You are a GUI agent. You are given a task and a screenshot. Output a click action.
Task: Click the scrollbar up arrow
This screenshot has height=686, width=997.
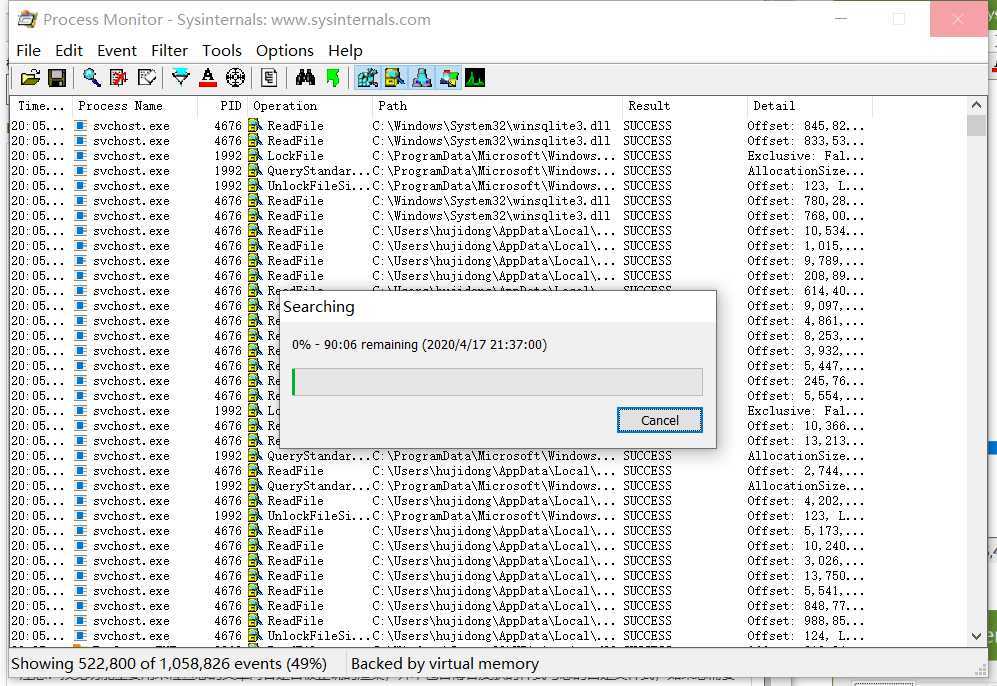pos(977,105)
